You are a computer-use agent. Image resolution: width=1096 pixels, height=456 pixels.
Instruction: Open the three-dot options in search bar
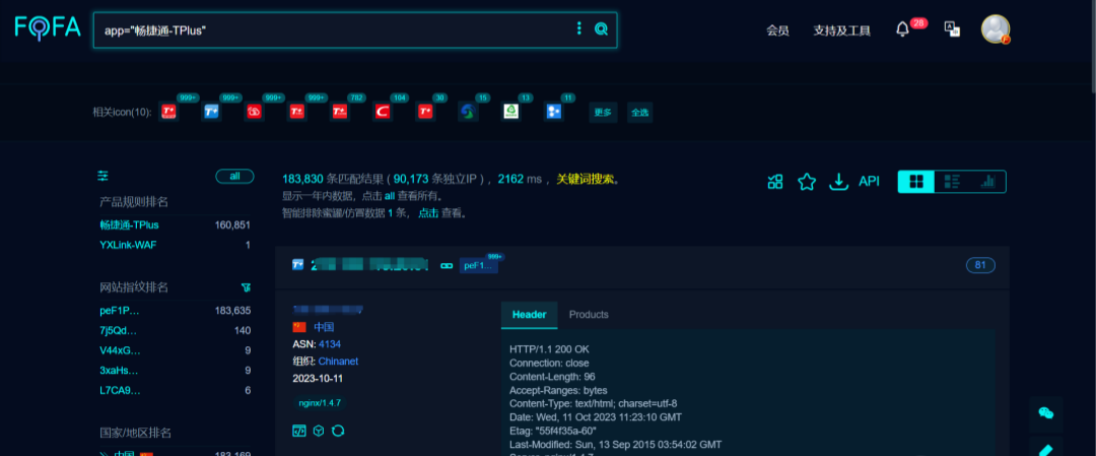coord(579,29)
